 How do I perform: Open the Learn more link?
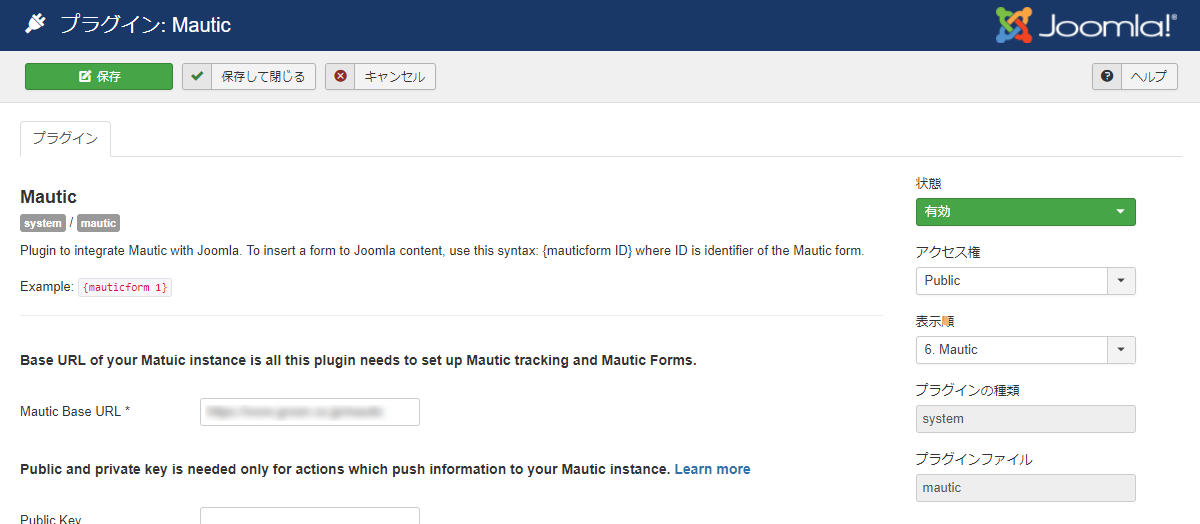(x=712, y=469)
